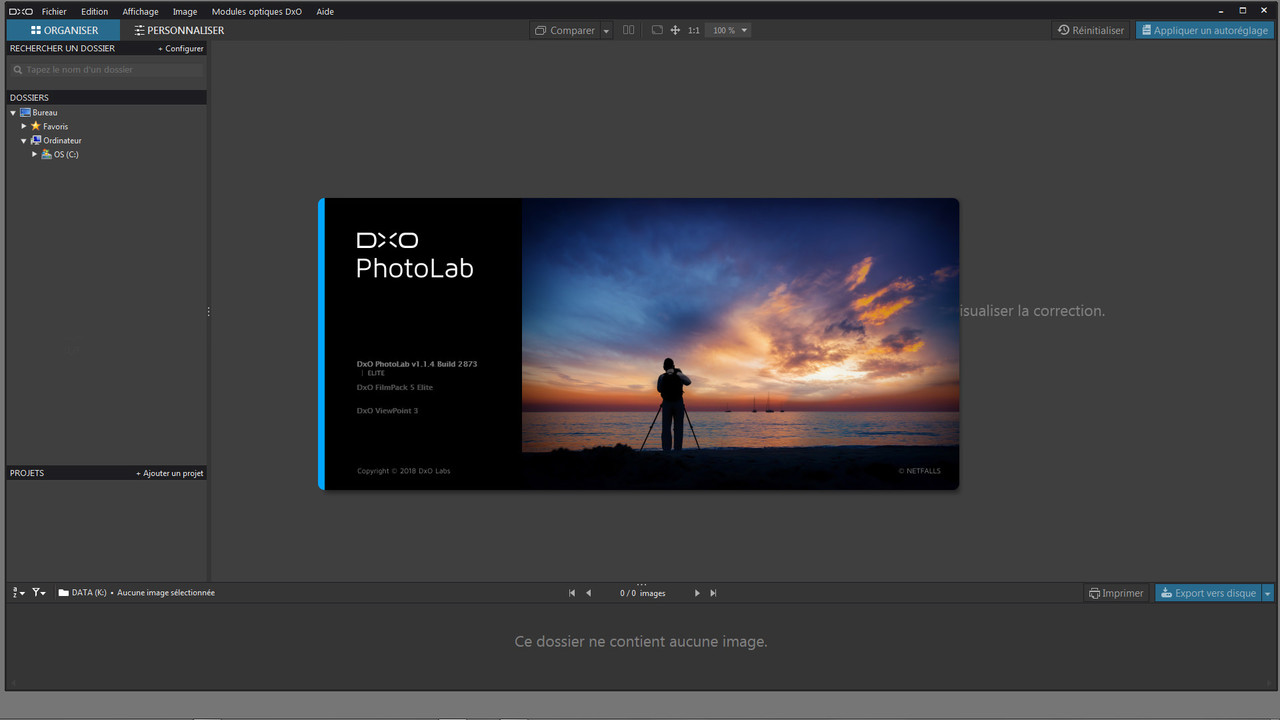Click the OS (C:) drive icon
This screenshot has height=720, width=1280.
click(x=47, y=155)
